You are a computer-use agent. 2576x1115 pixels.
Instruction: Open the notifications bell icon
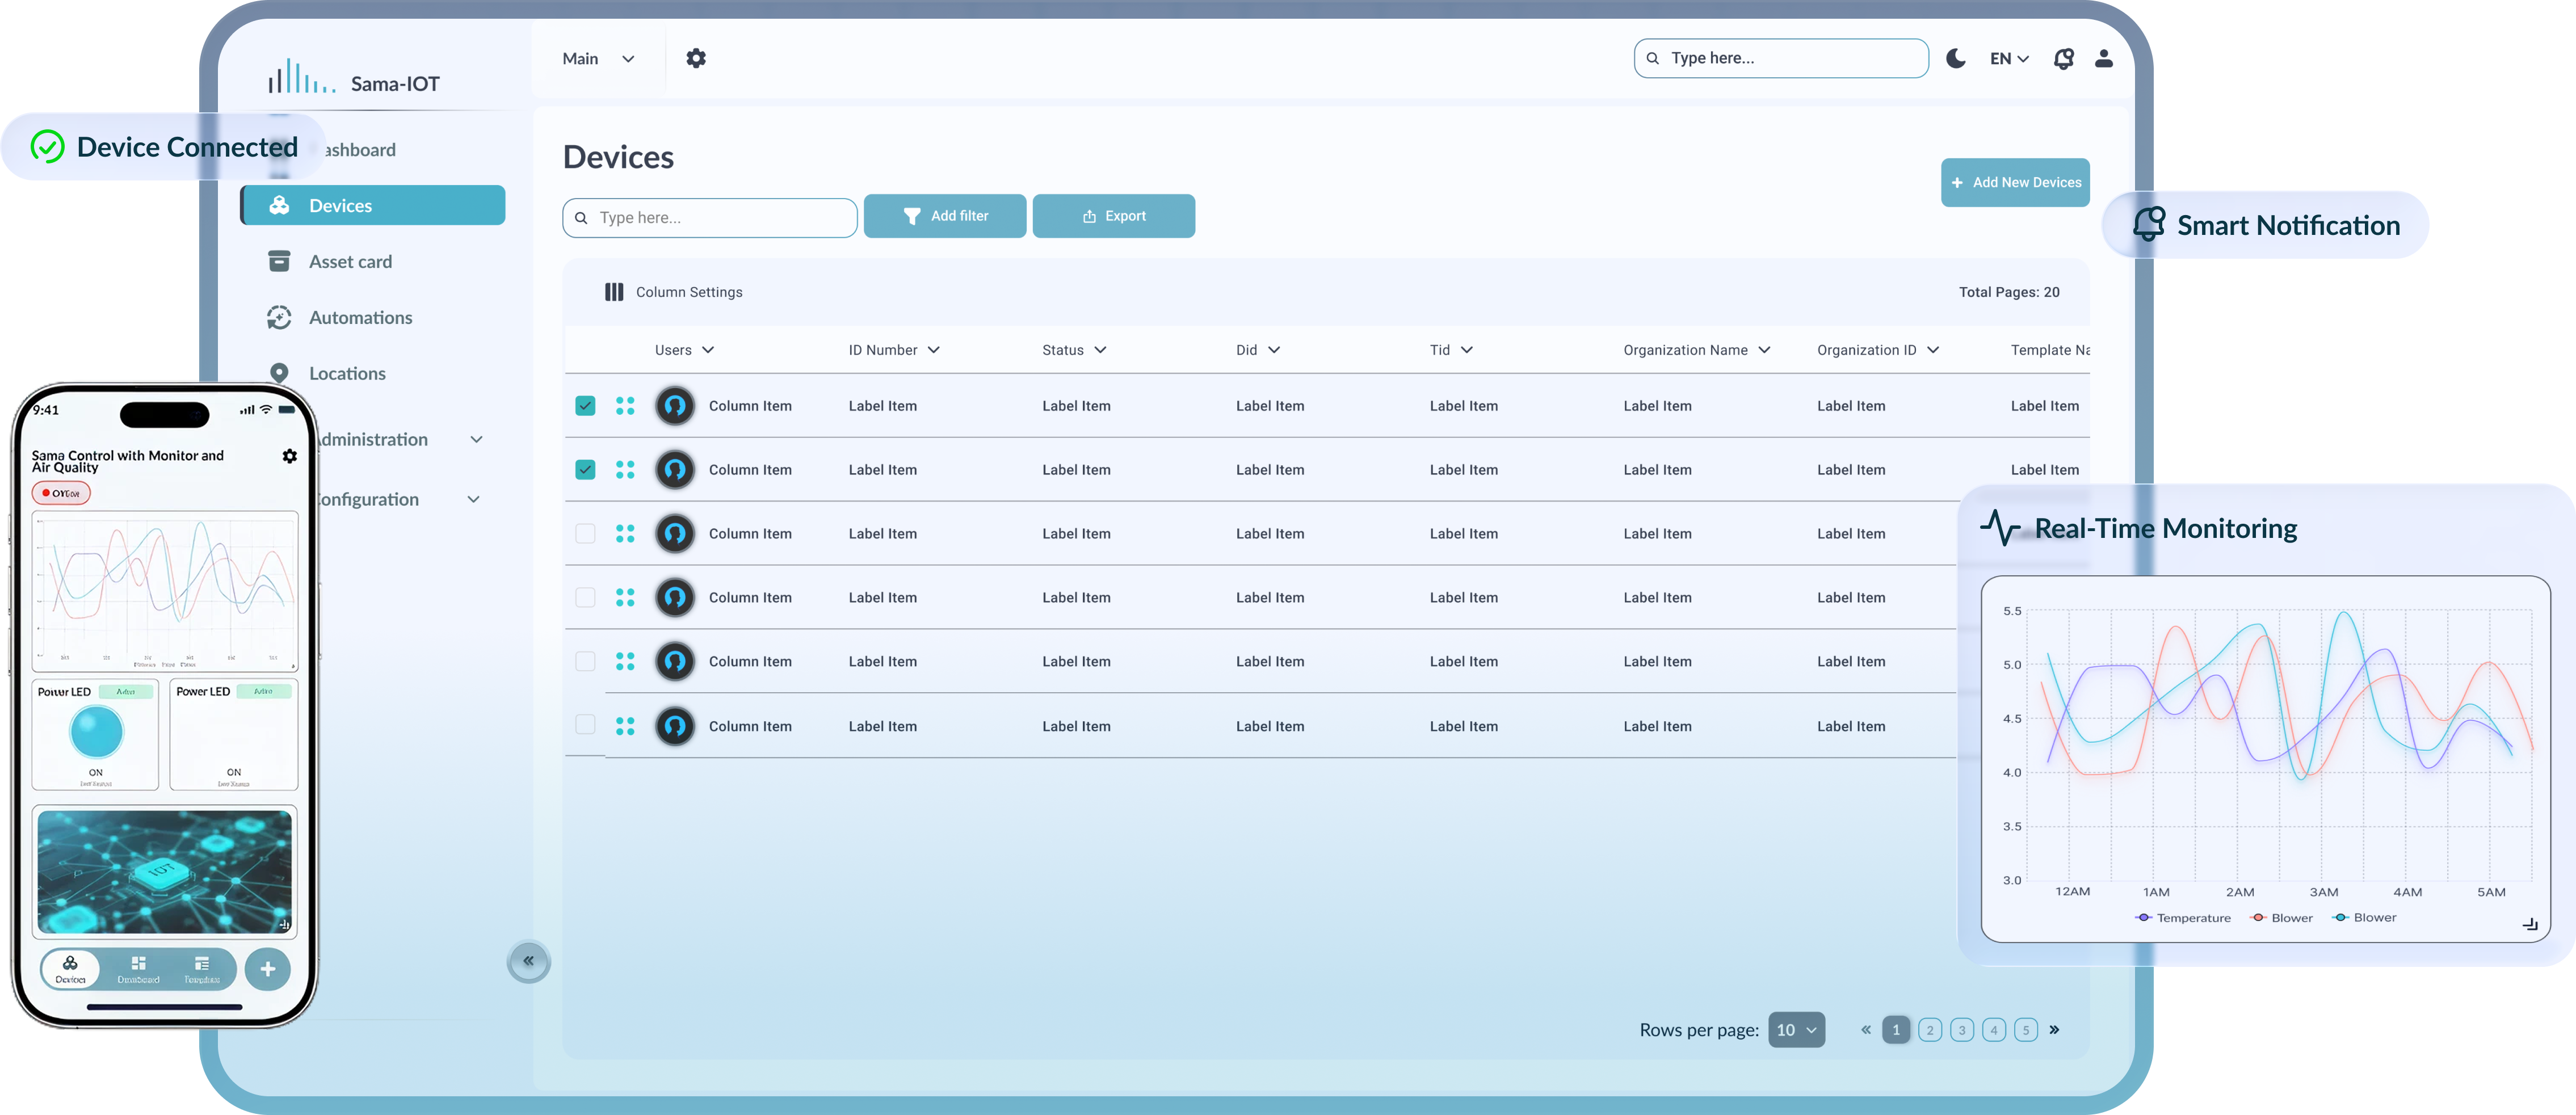point(2063,58)
